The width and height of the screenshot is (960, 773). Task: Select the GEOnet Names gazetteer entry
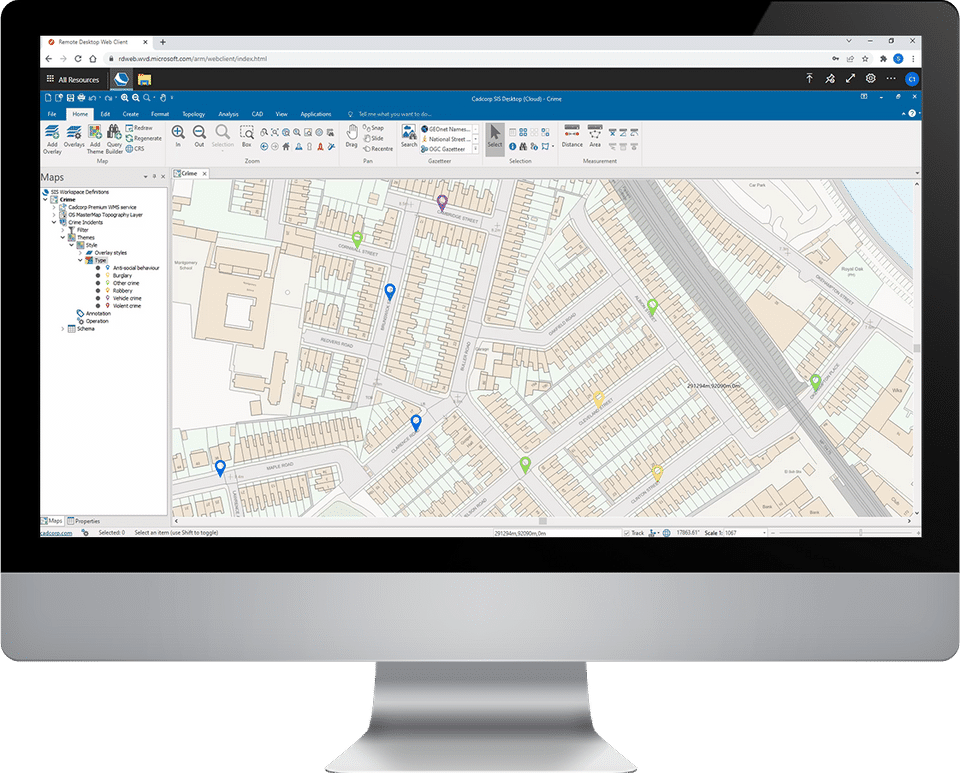(446, 129)
